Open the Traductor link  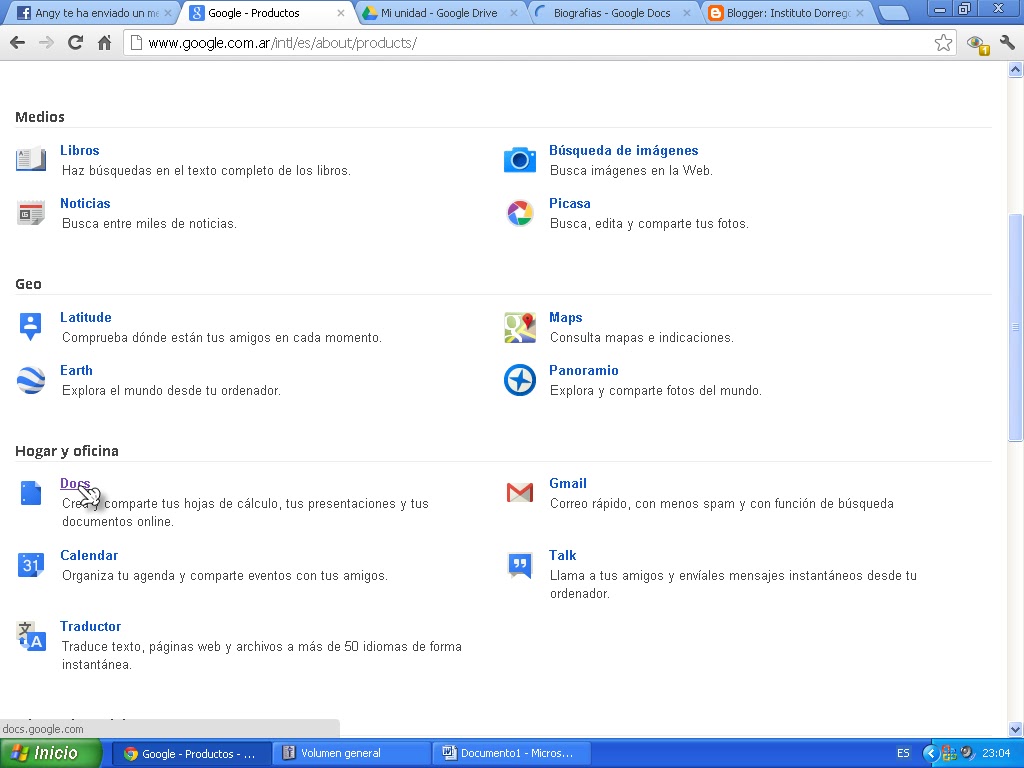coord(91,626)
